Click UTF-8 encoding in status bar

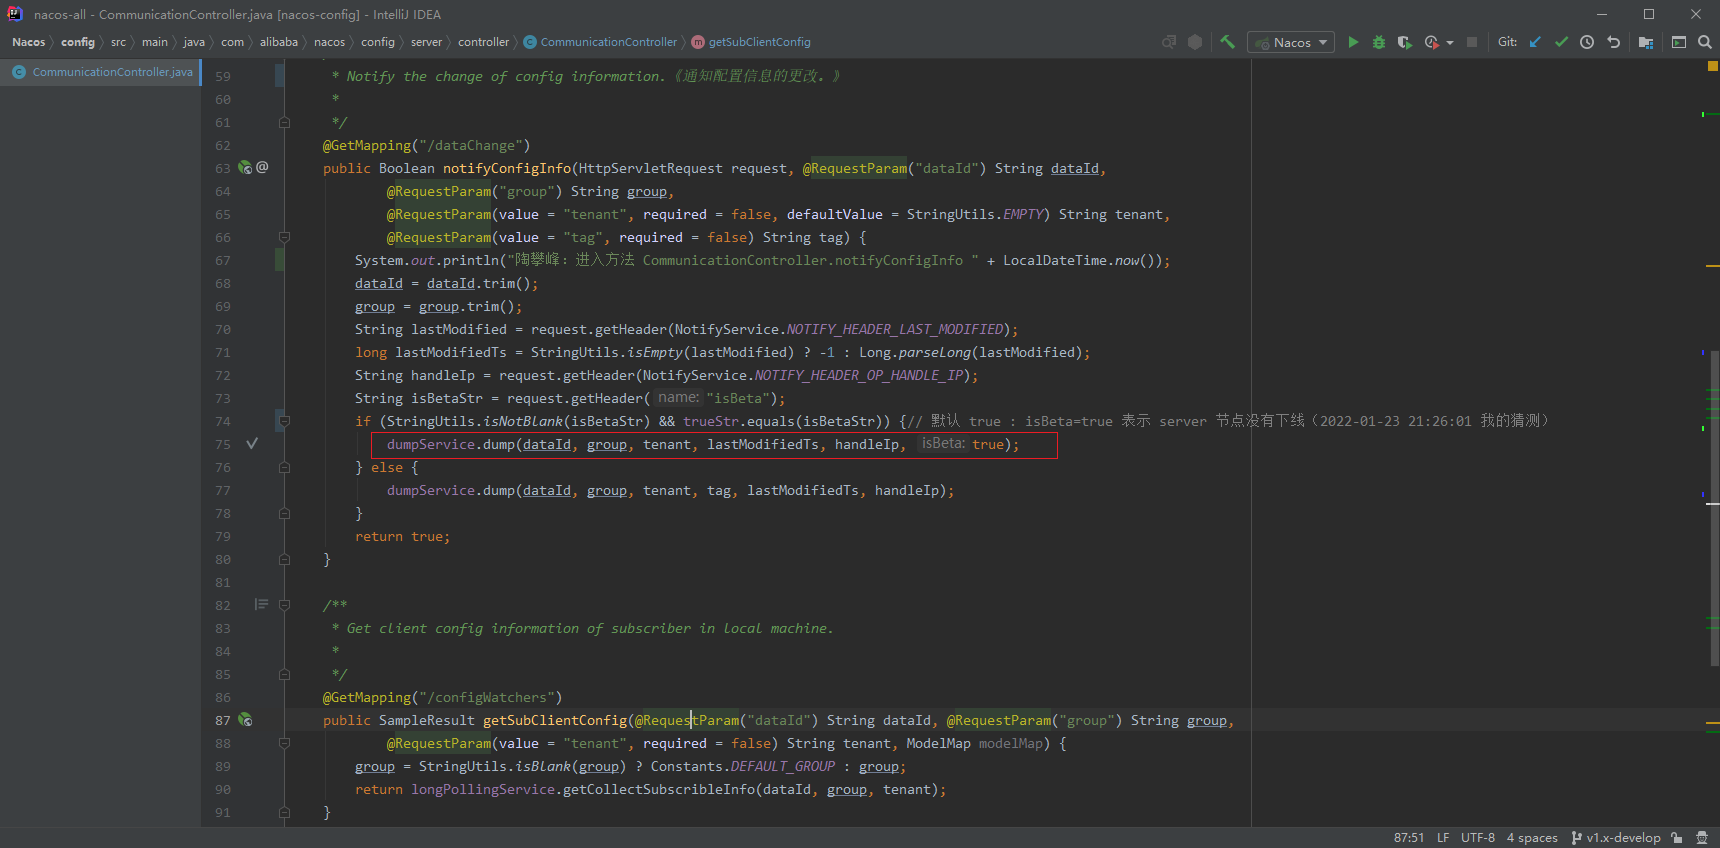tap(1478, 838)
